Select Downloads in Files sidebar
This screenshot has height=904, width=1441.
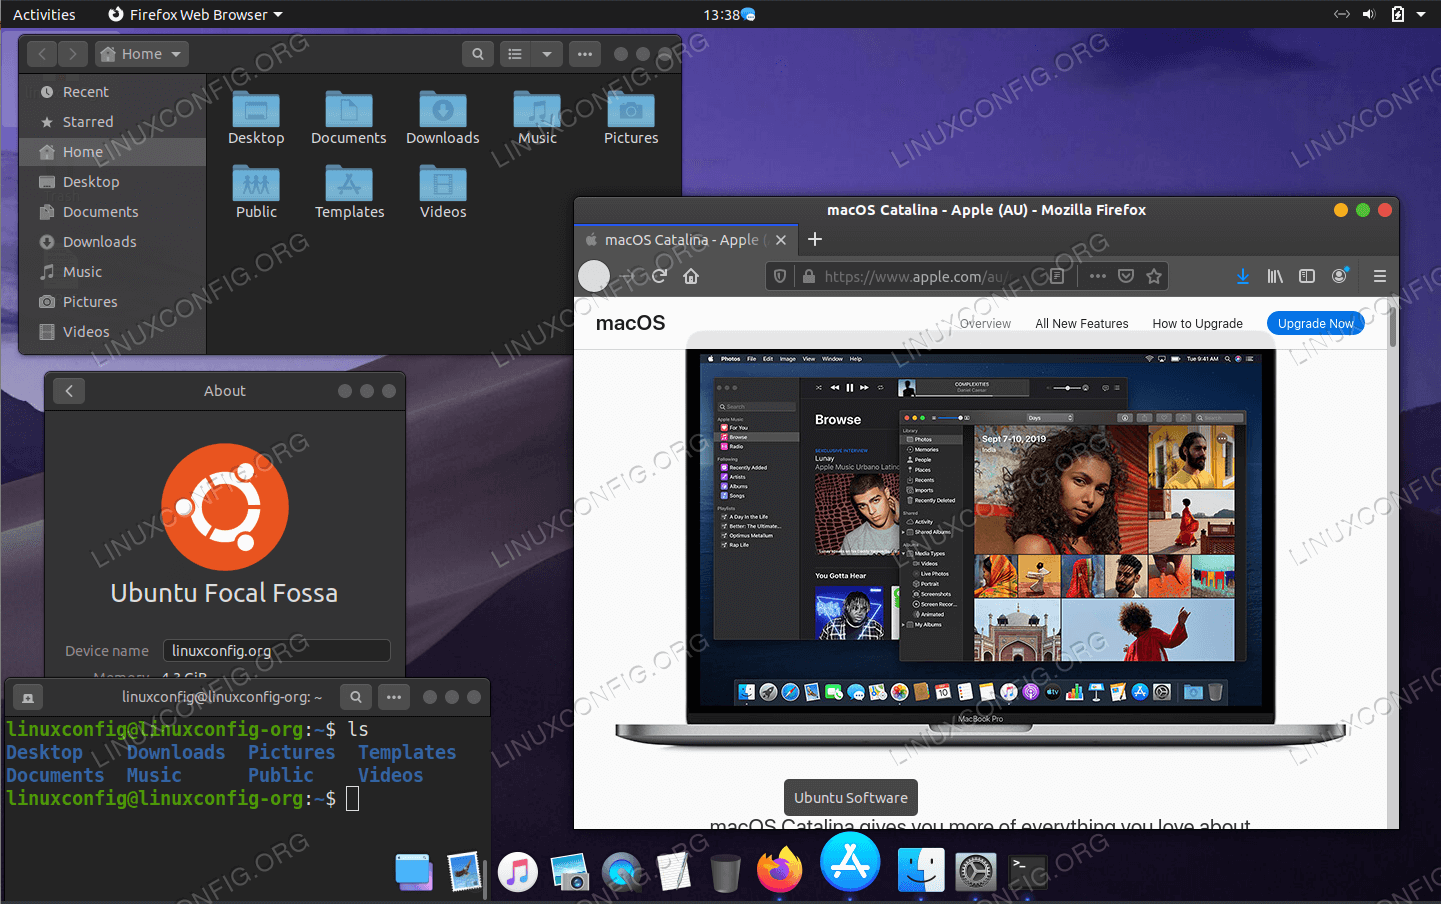(113, 242)
